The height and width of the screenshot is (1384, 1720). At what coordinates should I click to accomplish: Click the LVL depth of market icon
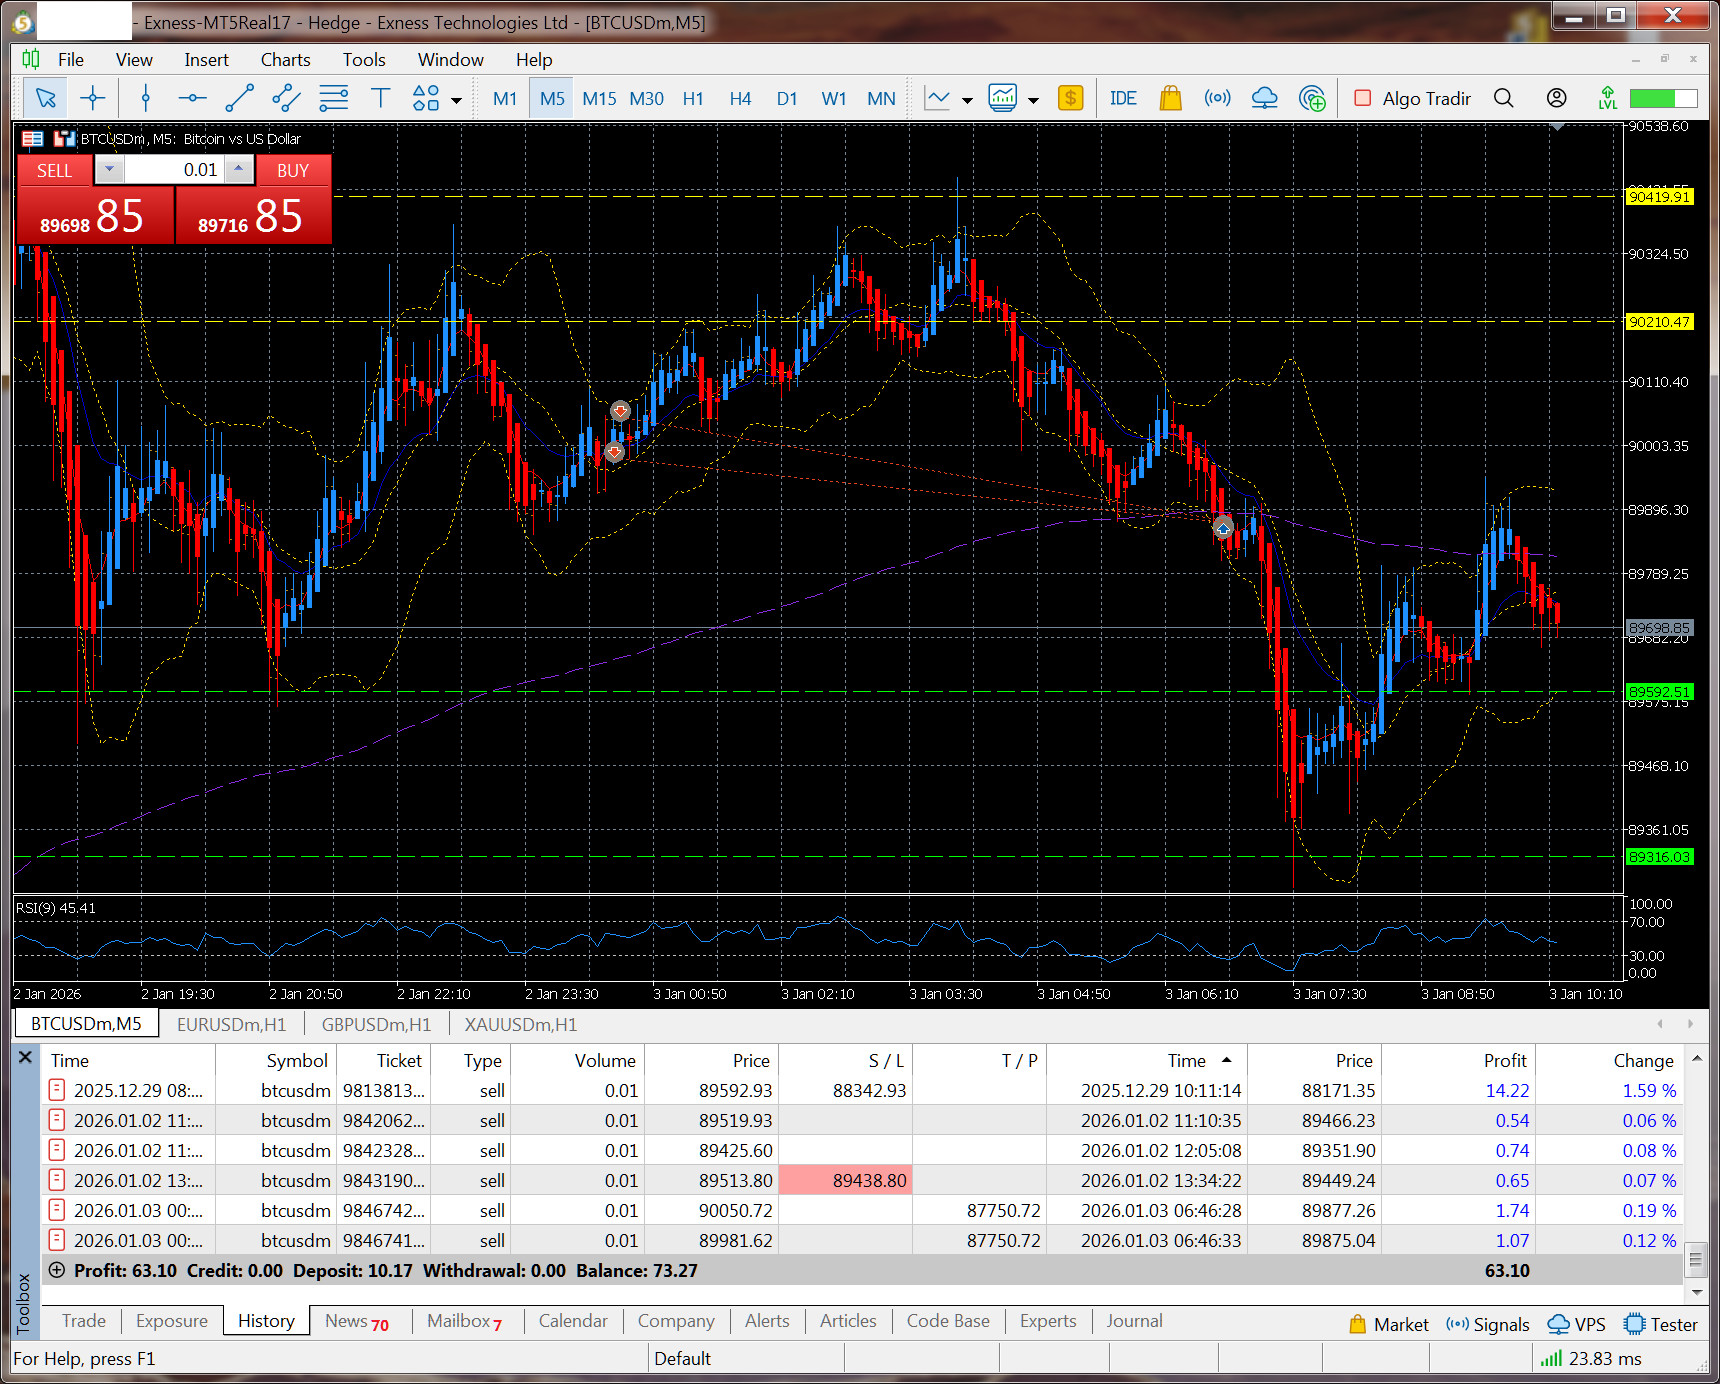[1607, 98]
